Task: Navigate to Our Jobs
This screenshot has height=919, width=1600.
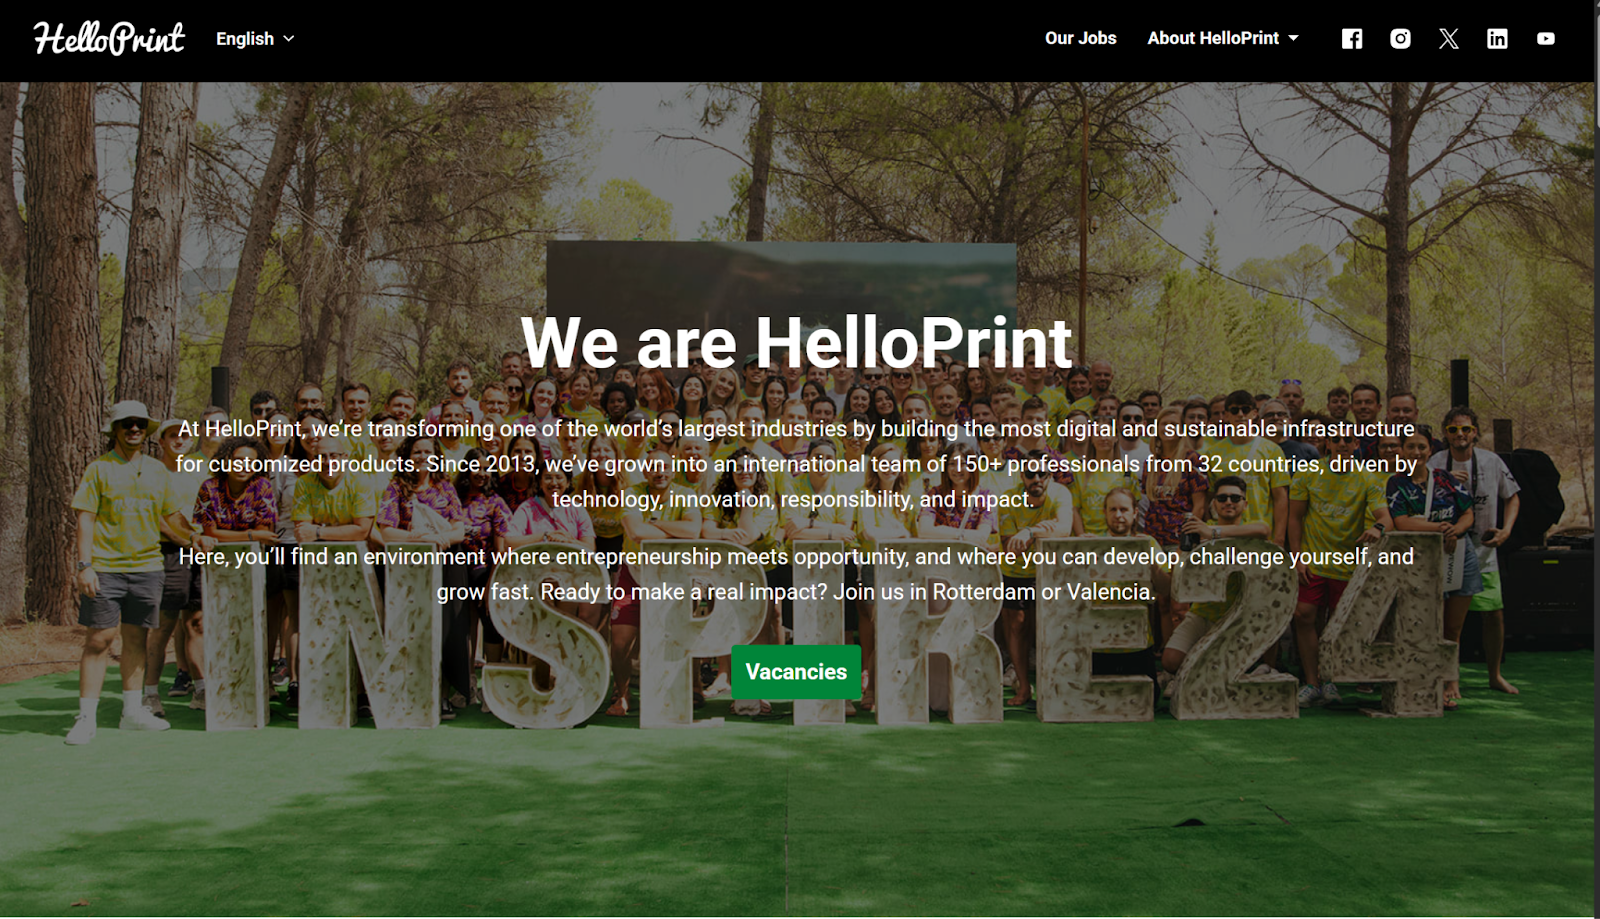Action: [x=1080, y=38]
